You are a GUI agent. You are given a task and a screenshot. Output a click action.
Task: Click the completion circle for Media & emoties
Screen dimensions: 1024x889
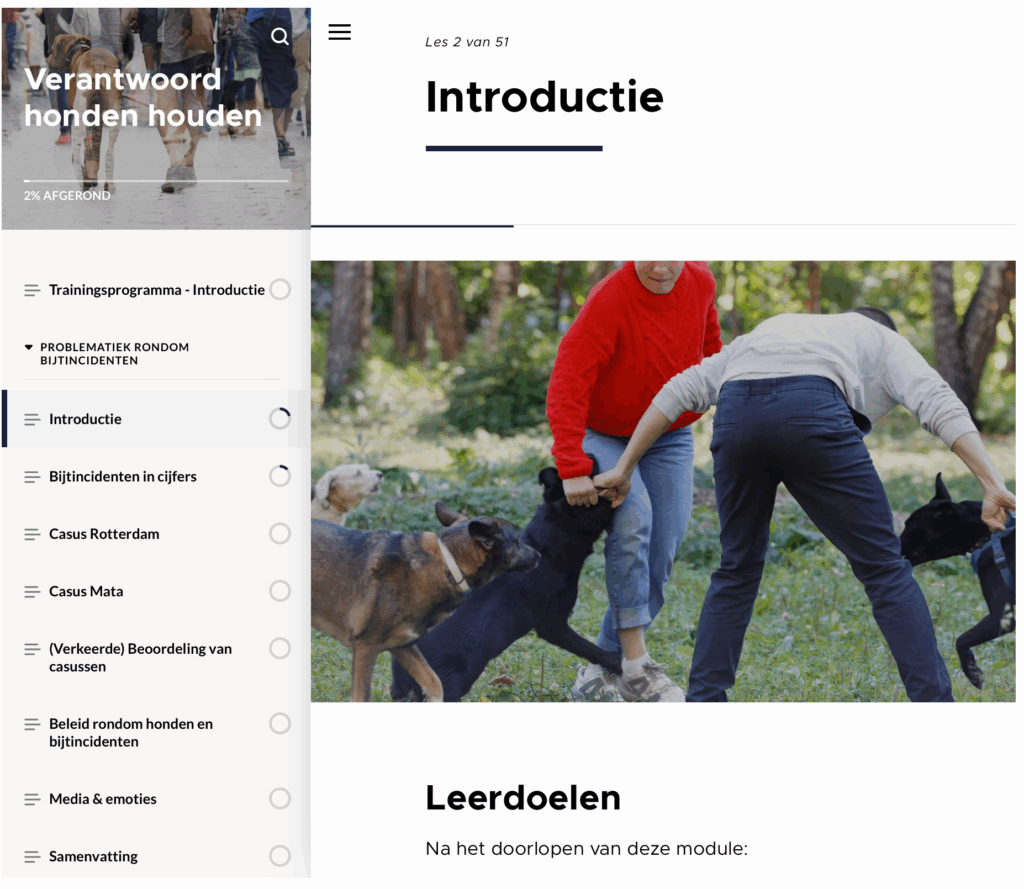tap(280, 798)
